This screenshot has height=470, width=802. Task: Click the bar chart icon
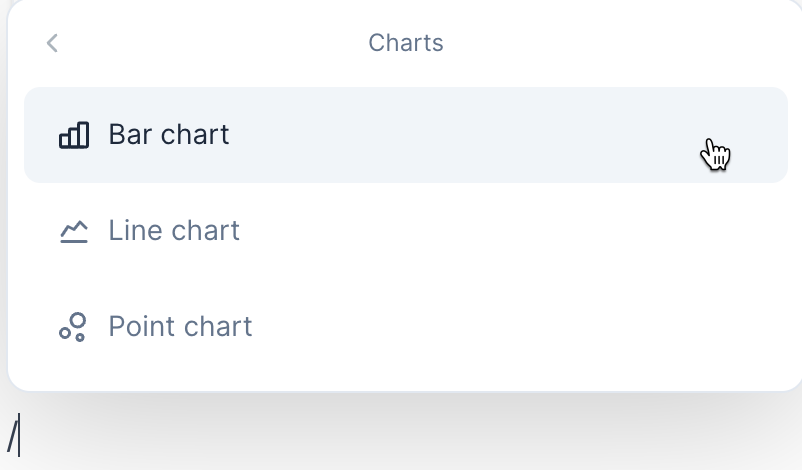click(x=74, y=135)
